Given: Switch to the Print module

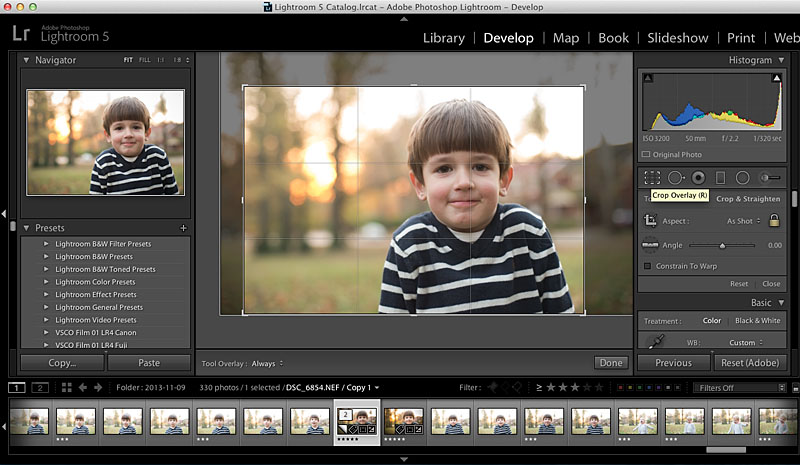Looking at the screenshot, I should pyautogui.click(x=741, y=38).
